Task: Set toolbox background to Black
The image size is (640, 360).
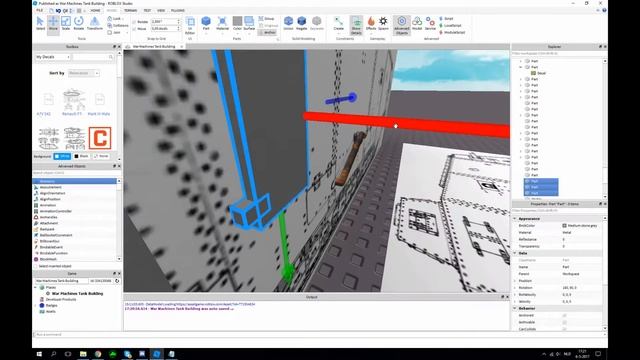Action: 82,156
